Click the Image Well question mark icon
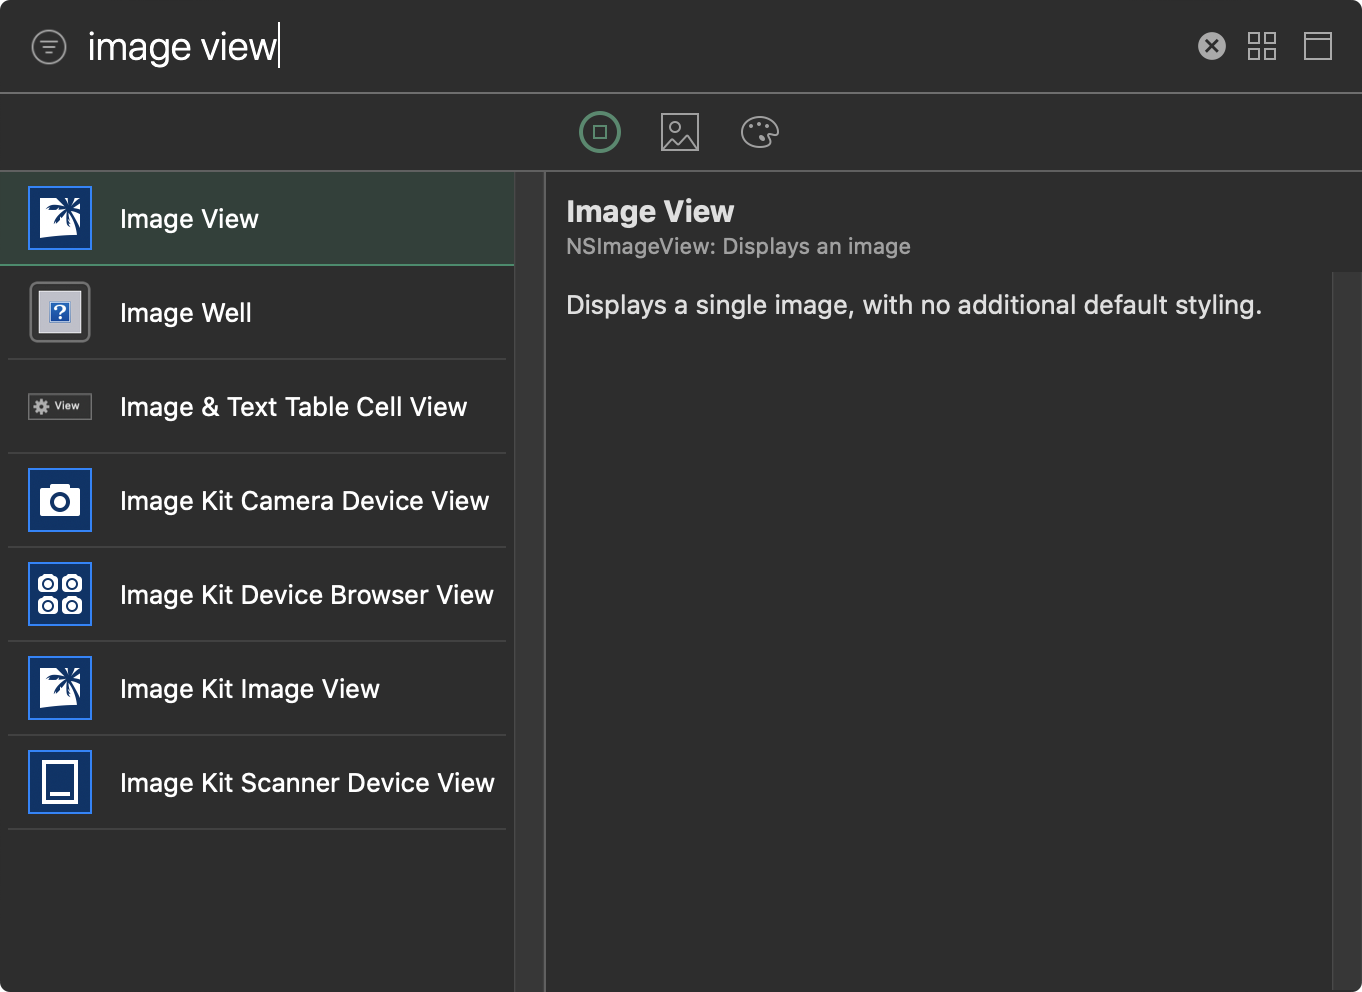 pyautogui.click(x=60, y=312)
